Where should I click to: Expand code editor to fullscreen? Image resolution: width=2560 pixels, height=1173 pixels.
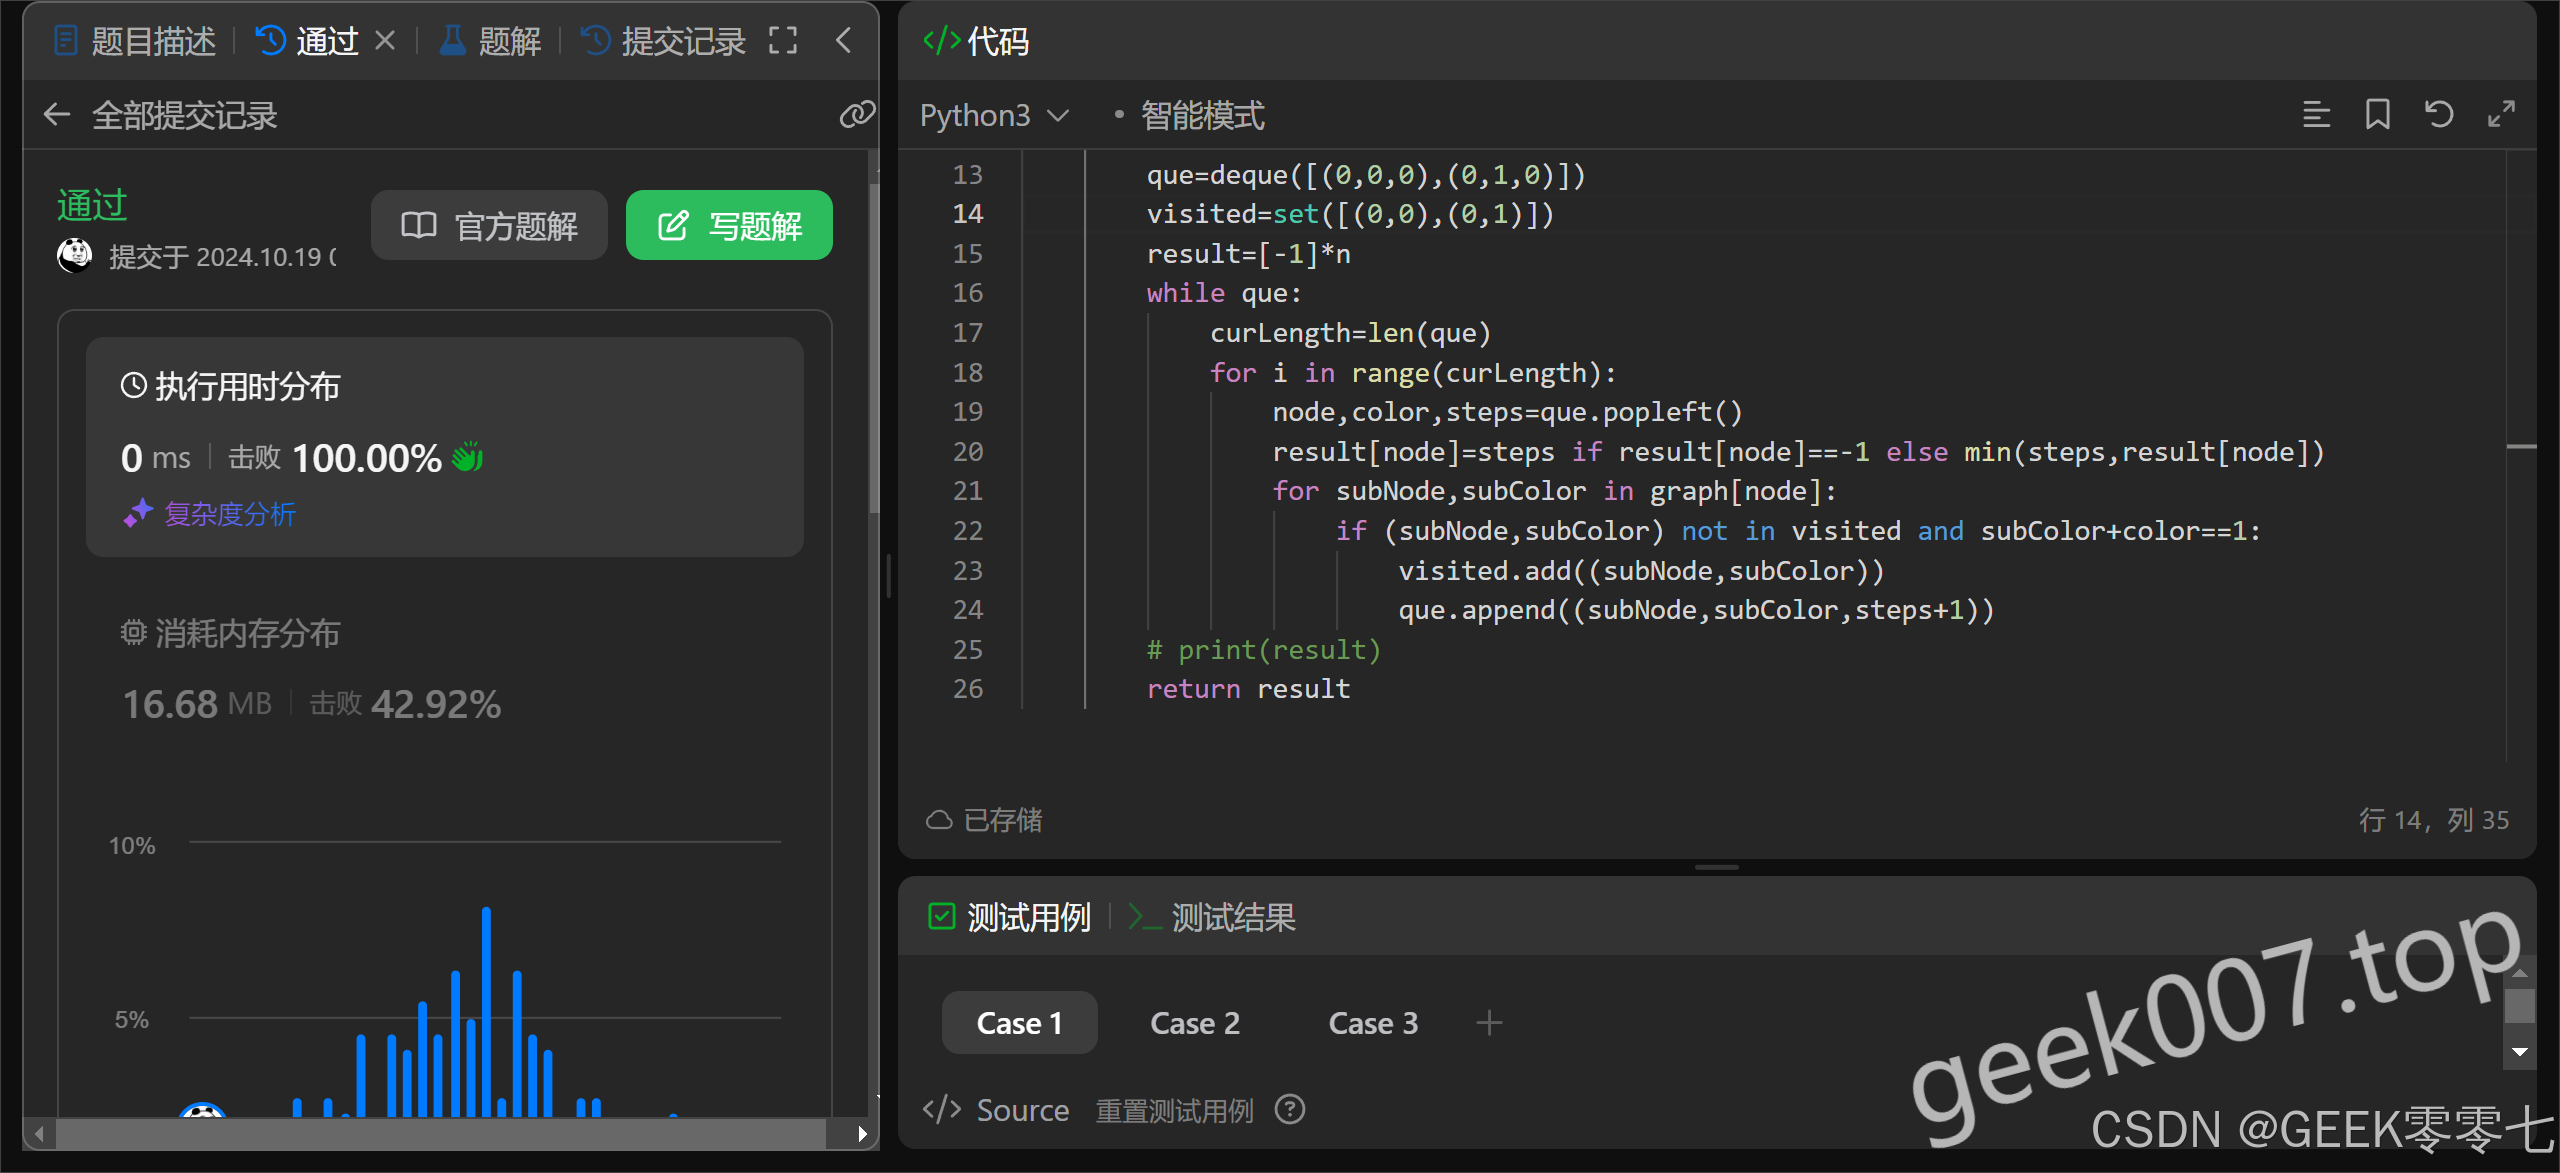coord(2501,115)
